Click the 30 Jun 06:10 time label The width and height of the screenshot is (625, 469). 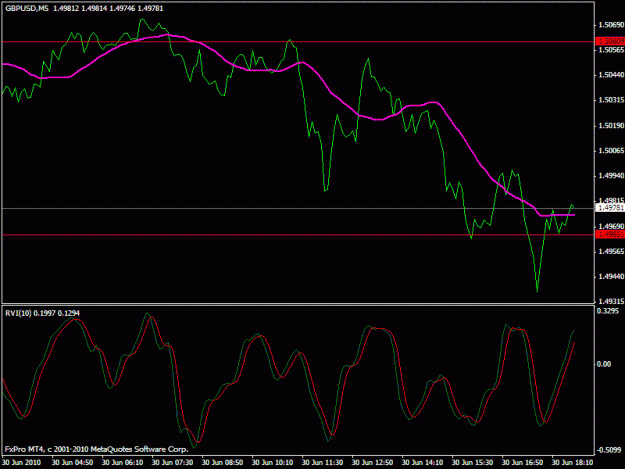[122, 463]
